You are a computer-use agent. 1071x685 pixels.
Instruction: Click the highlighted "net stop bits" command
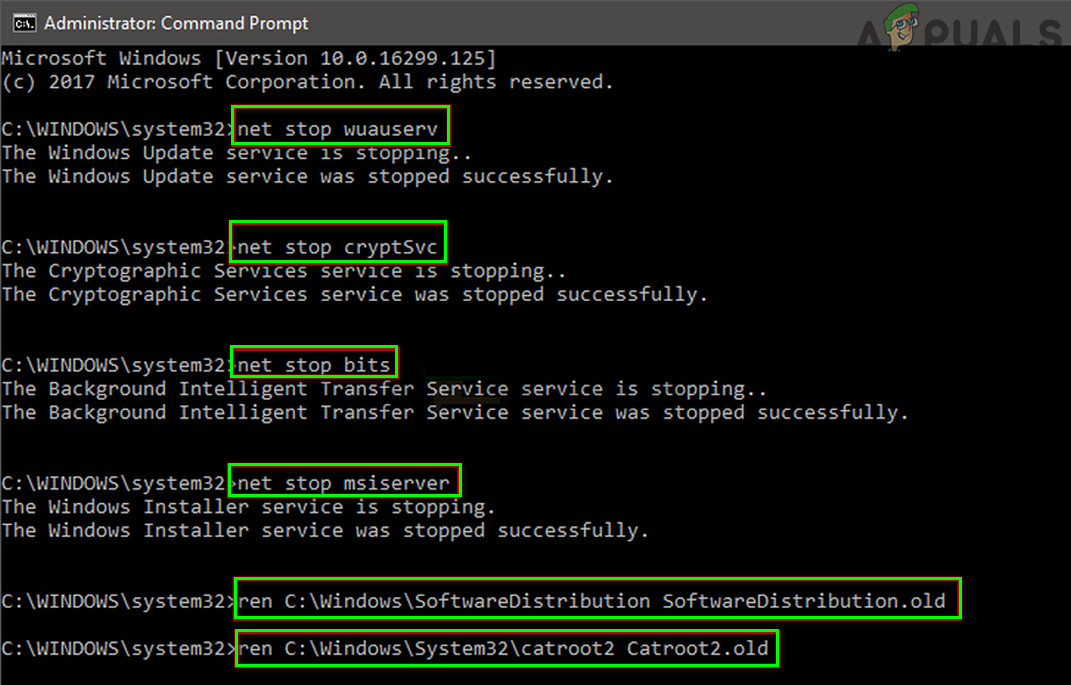point(314,364)
